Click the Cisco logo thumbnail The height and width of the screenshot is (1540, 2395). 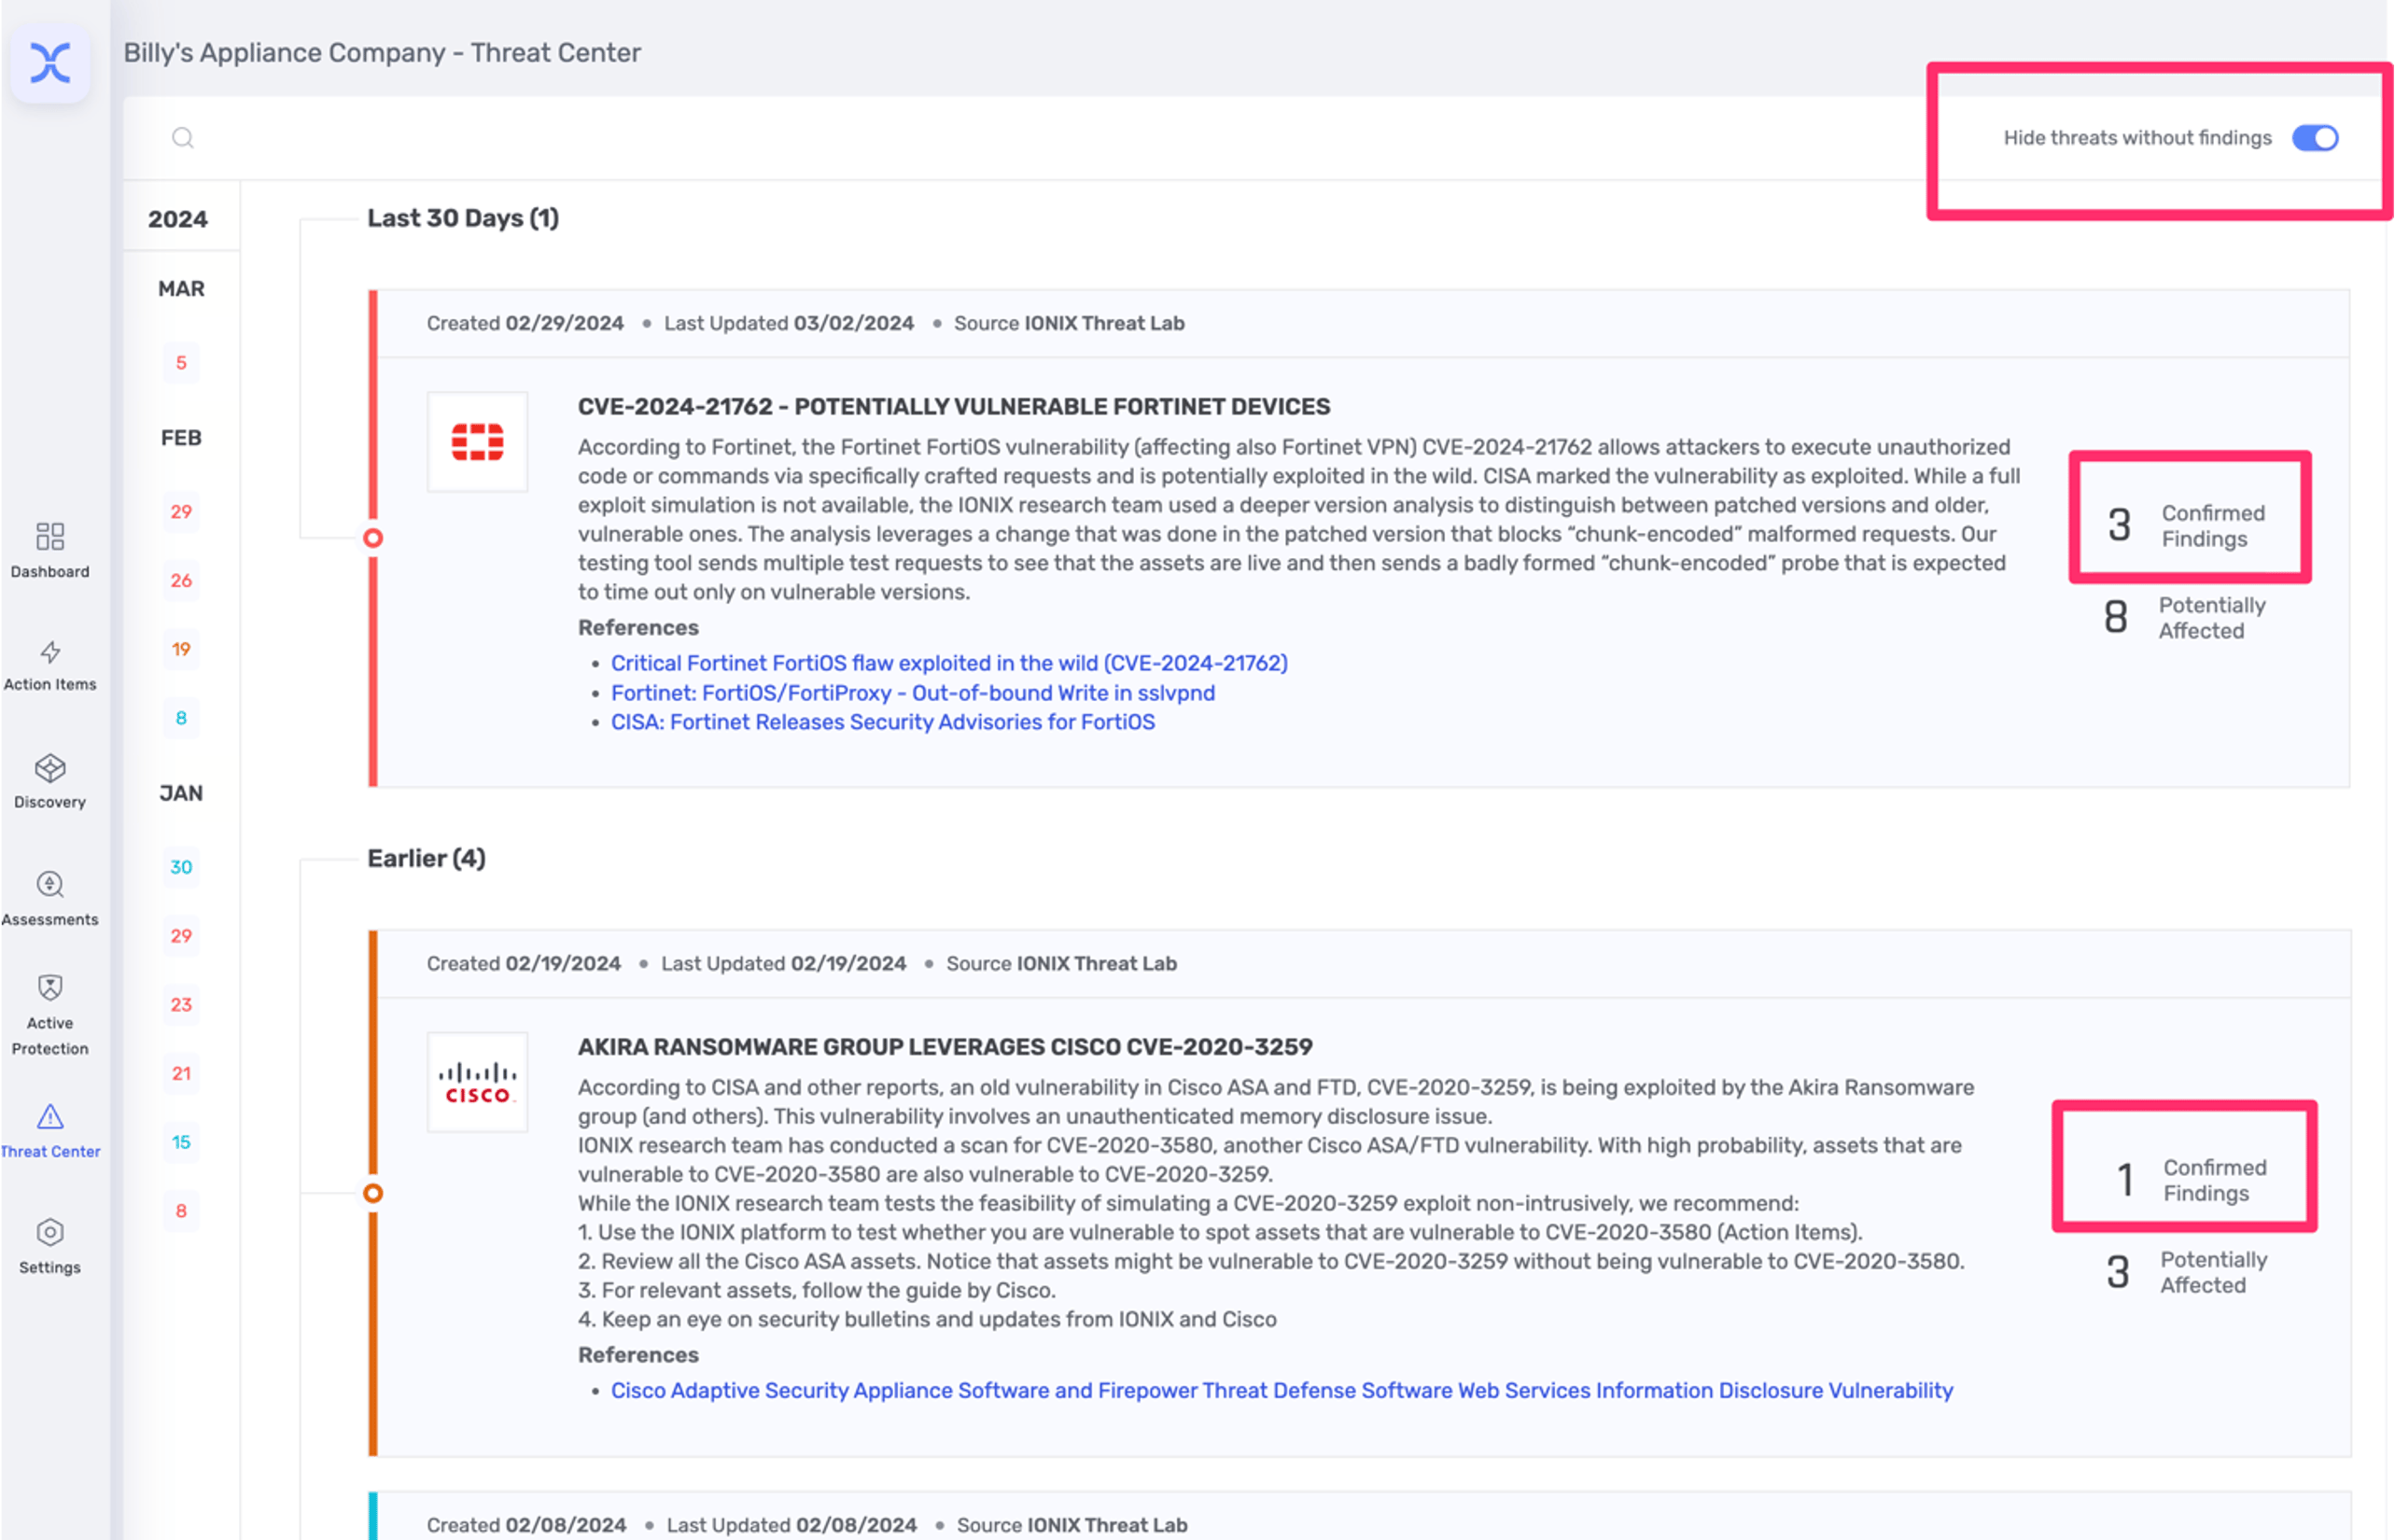click(477, 1083)
